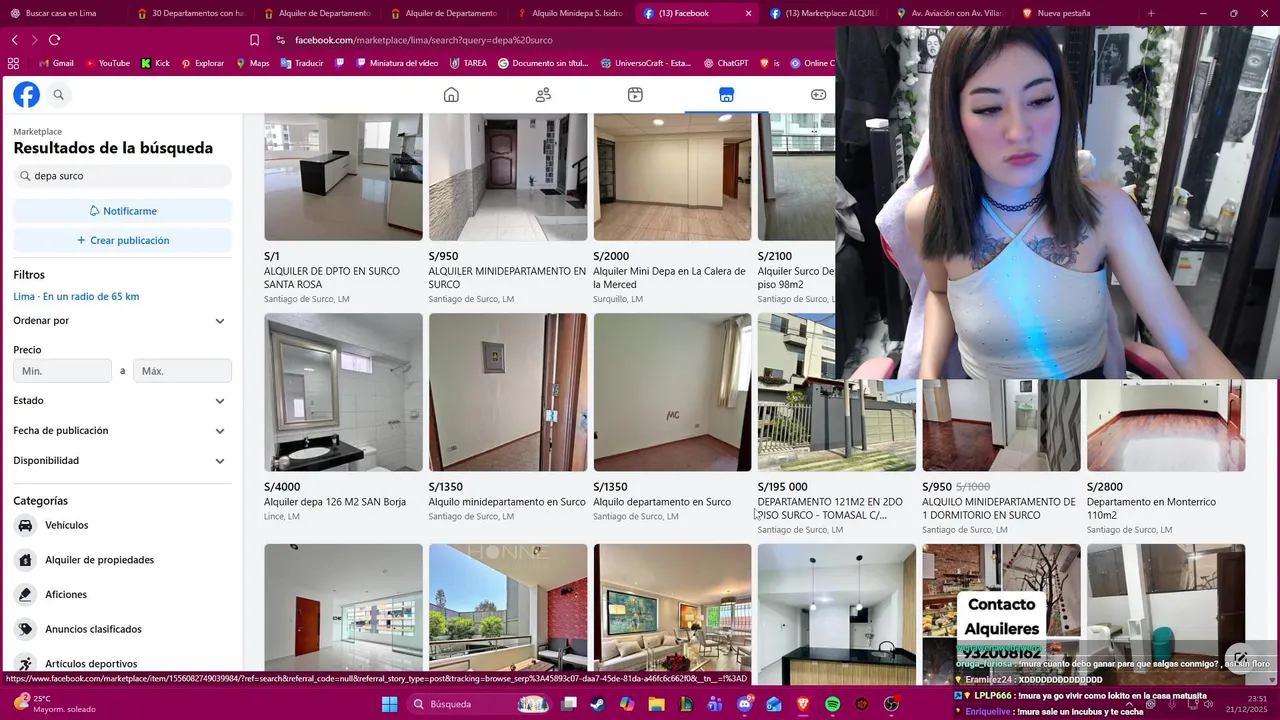Switch to Av. Aviación con Av. Villarán tab

[x=950, y=13]
